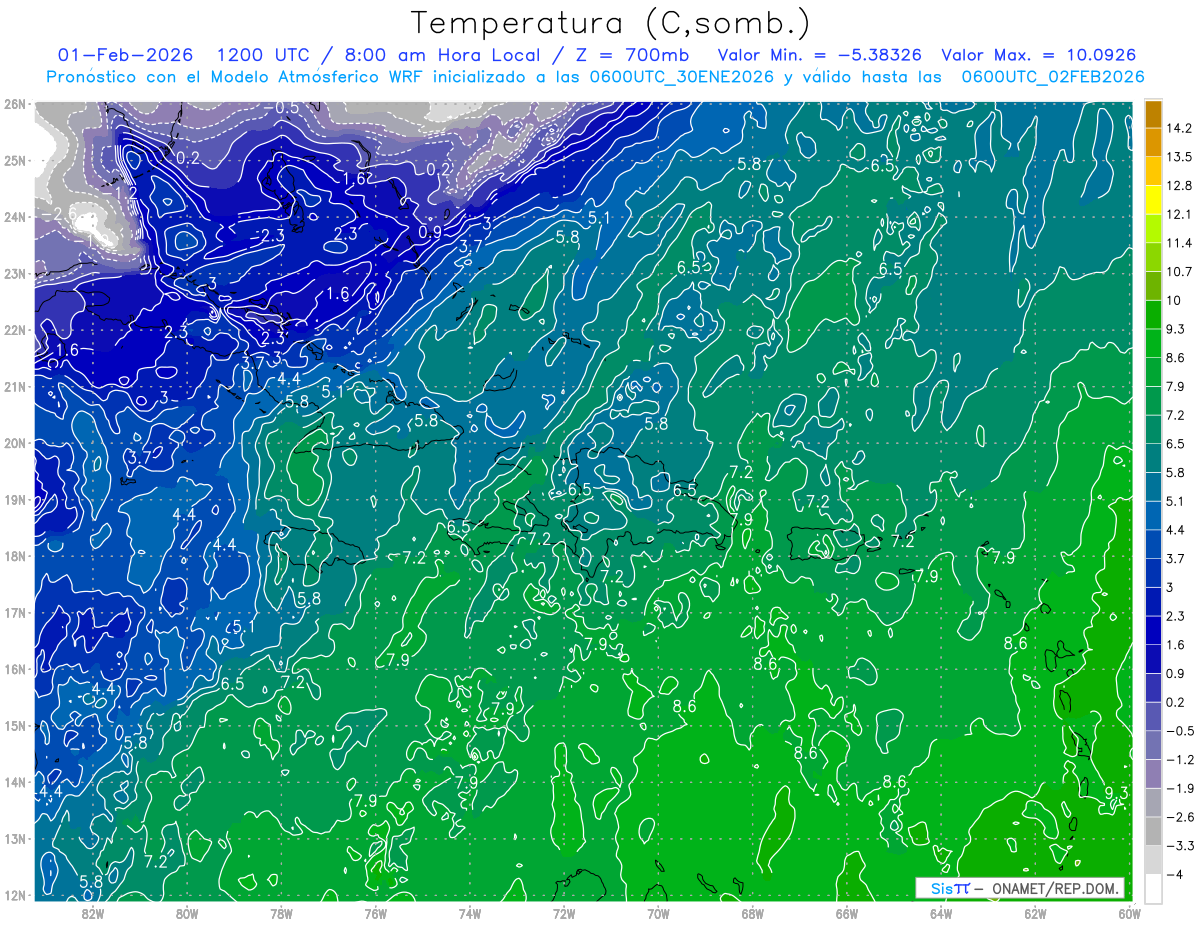Click the '25N' latitude axis label
Image resolution: width=1200 pixels, height=927 pixels.
[x=14, y=160]
